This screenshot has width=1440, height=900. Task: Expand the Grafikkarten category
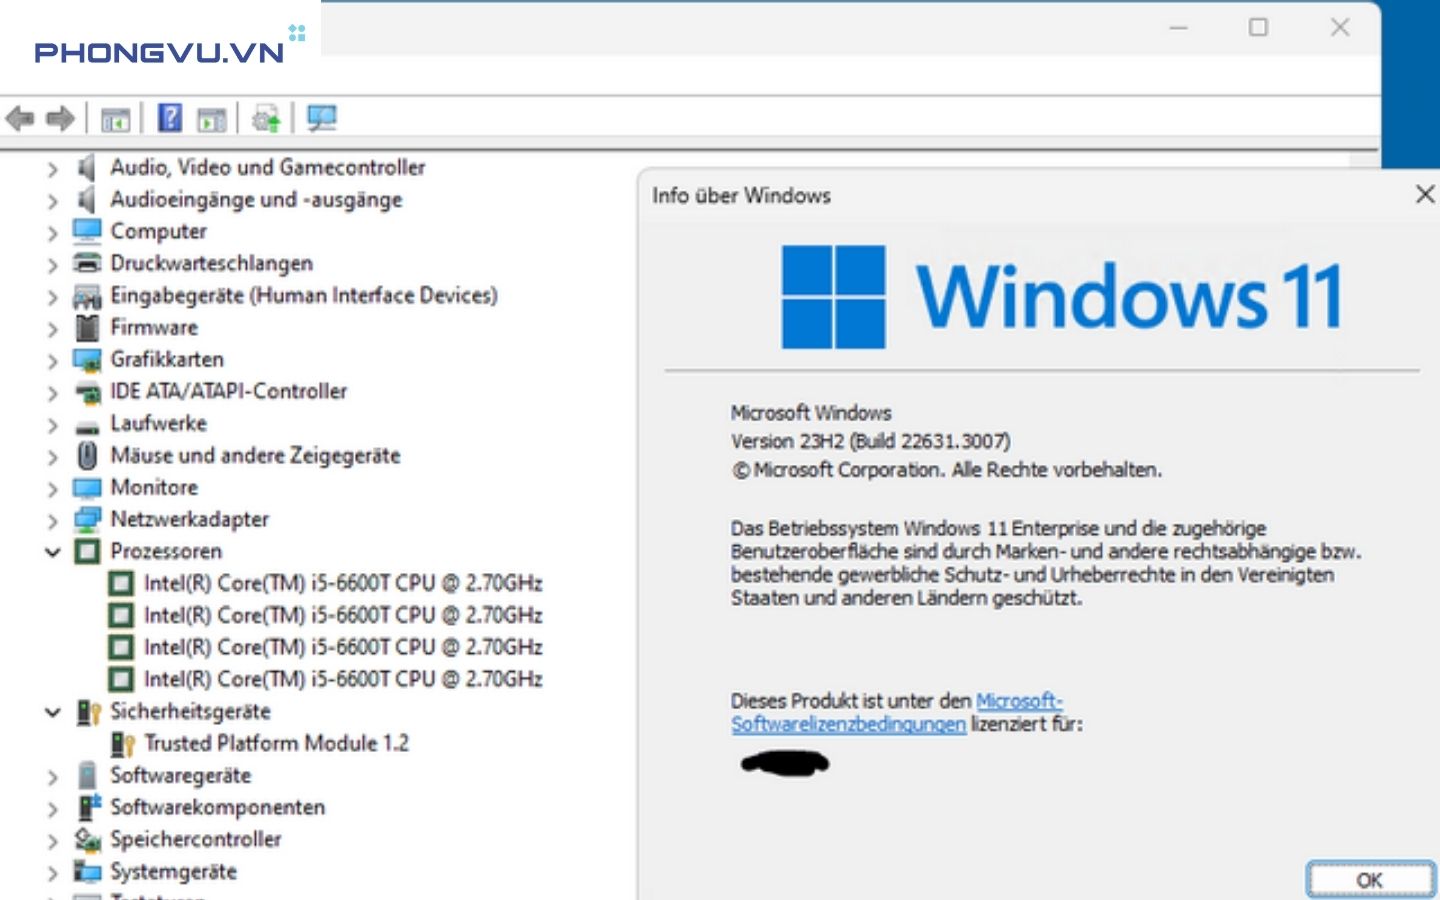[52, 359]
